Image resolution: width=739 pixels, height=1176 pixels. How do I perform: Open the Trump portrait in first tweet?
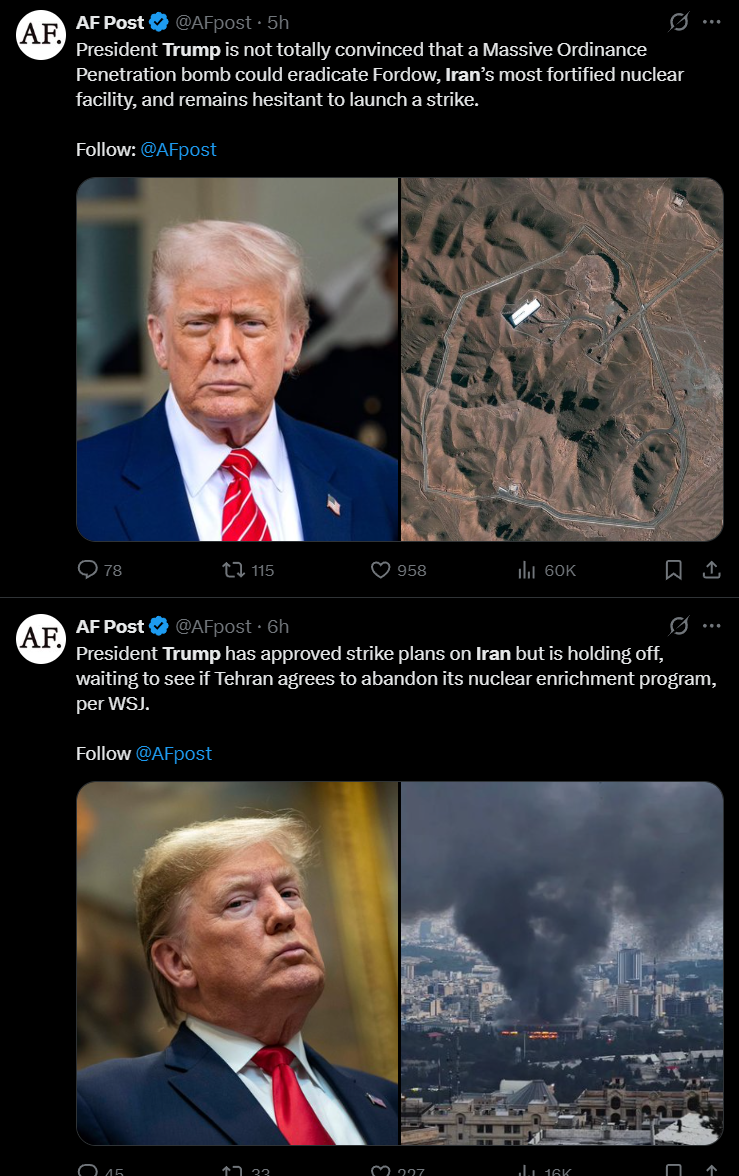click(237, 359)
